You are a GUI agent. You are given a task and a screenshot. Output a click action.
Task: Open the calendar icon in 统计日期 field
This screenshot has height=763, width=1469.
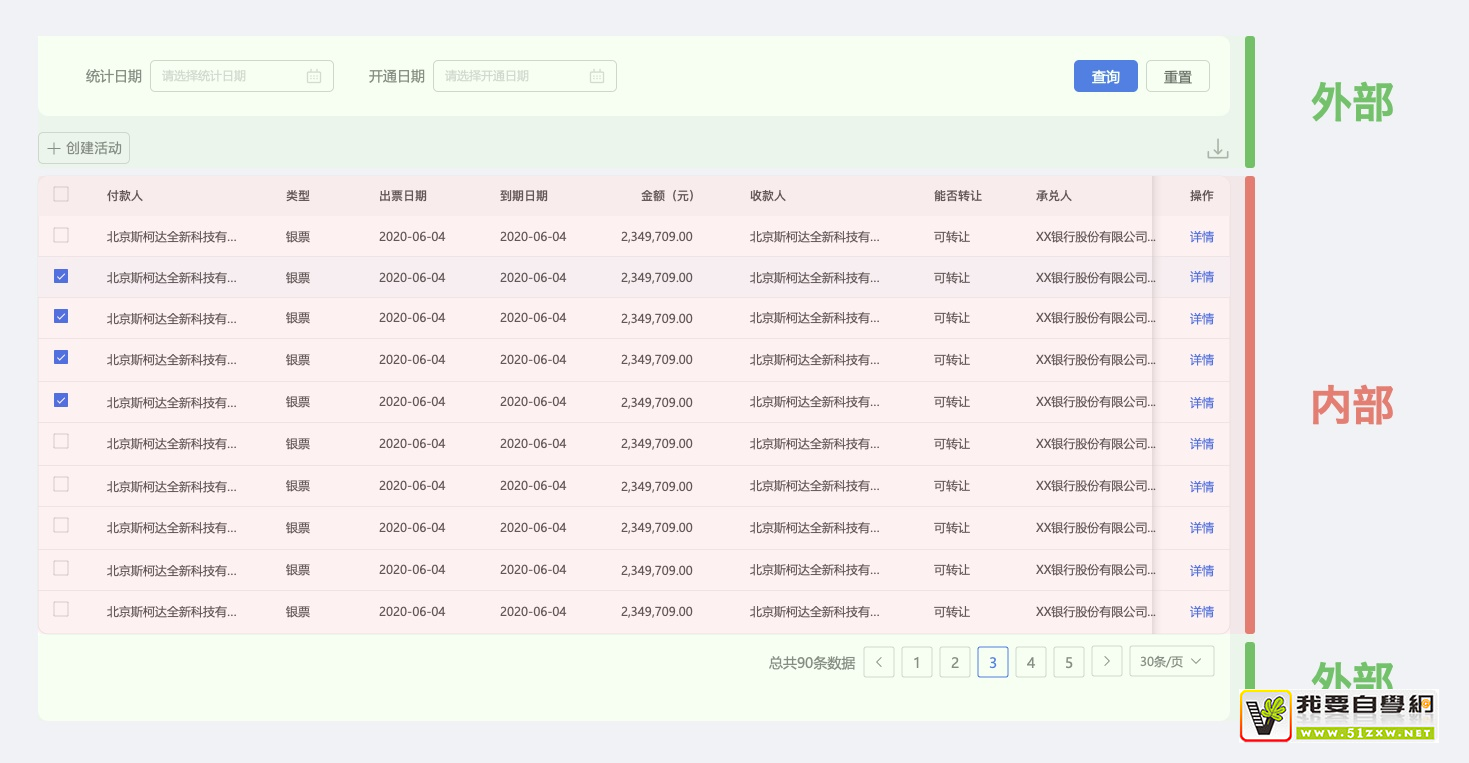[x=314, y=76]
